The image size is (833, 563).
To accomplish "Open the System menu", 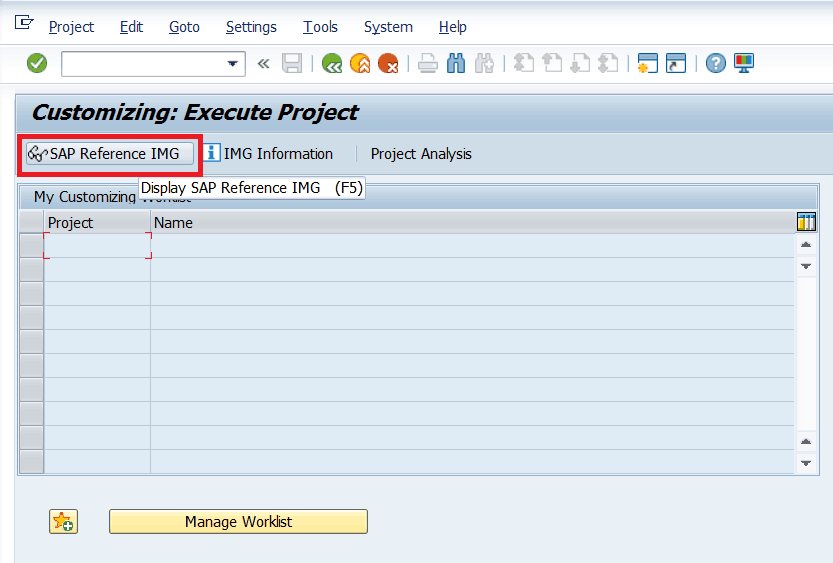I will tap(388, 27).
